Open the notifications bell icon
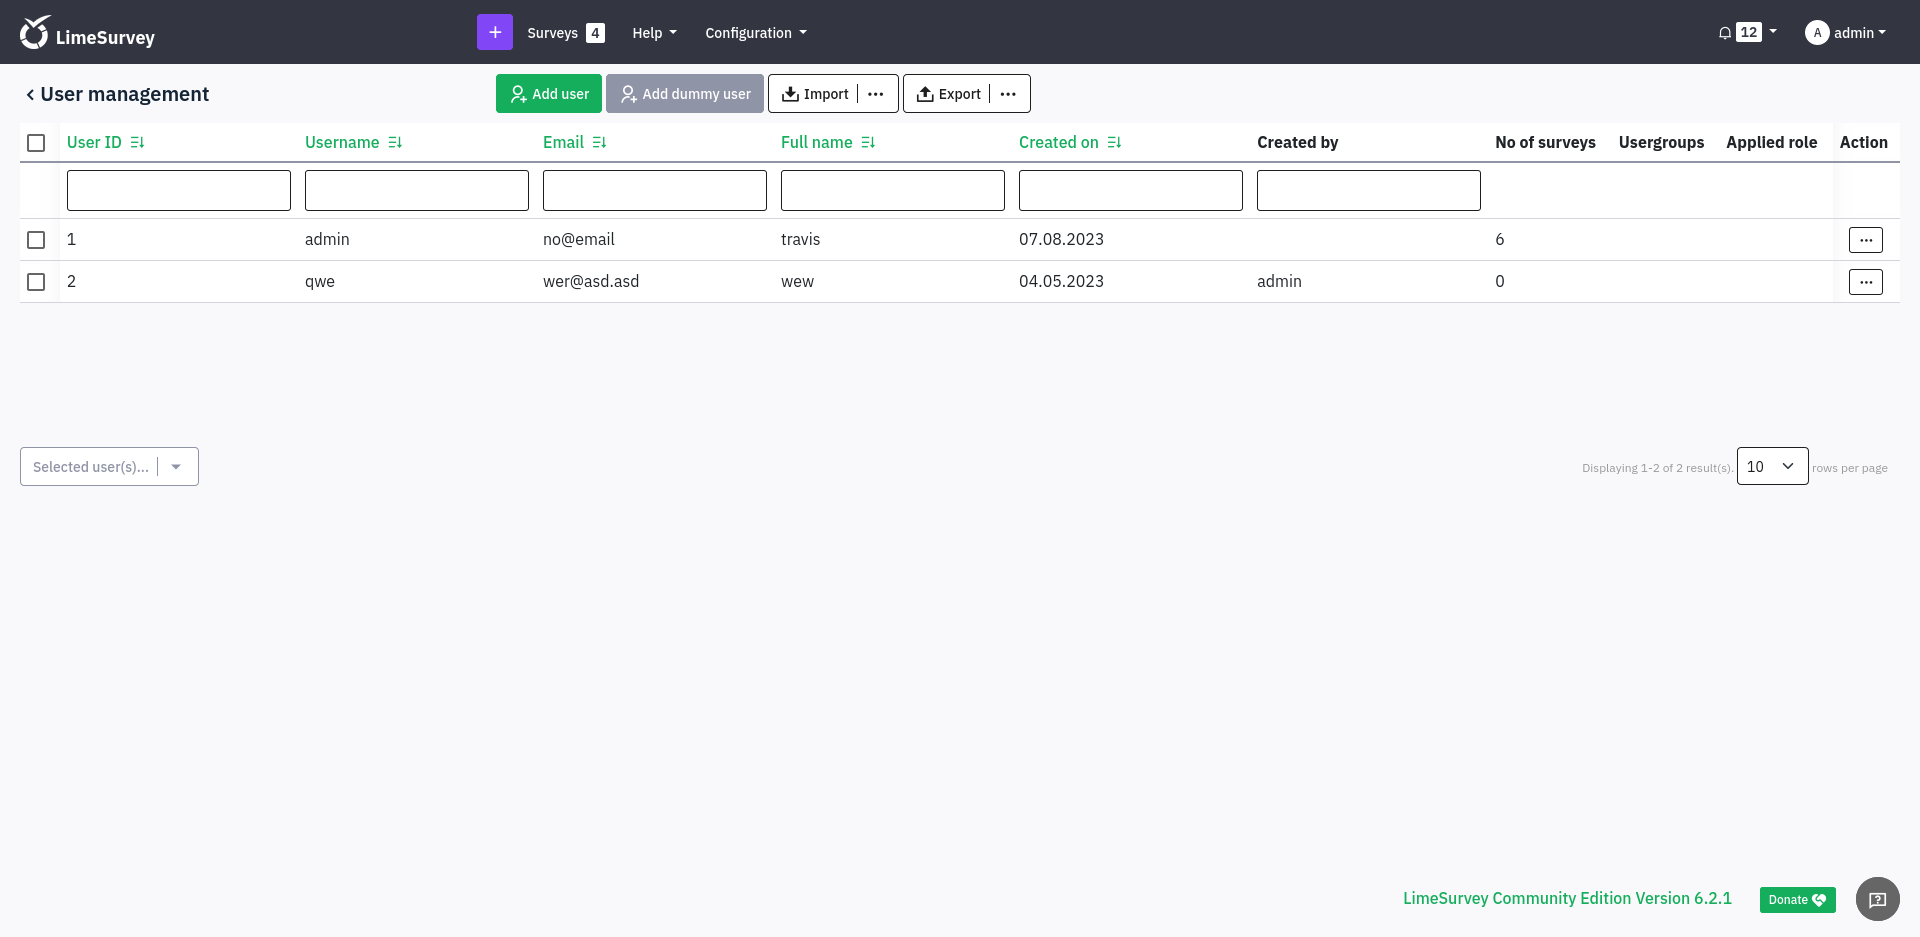 (1725, 33)
